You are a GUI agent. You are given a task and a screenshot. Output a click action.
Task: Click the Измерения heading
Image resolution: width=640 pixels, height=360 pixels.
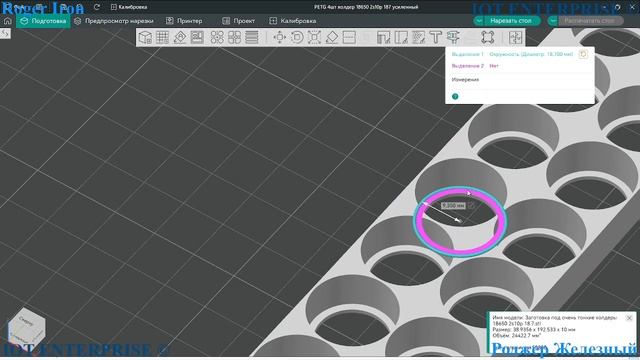[x=465, y=80]
